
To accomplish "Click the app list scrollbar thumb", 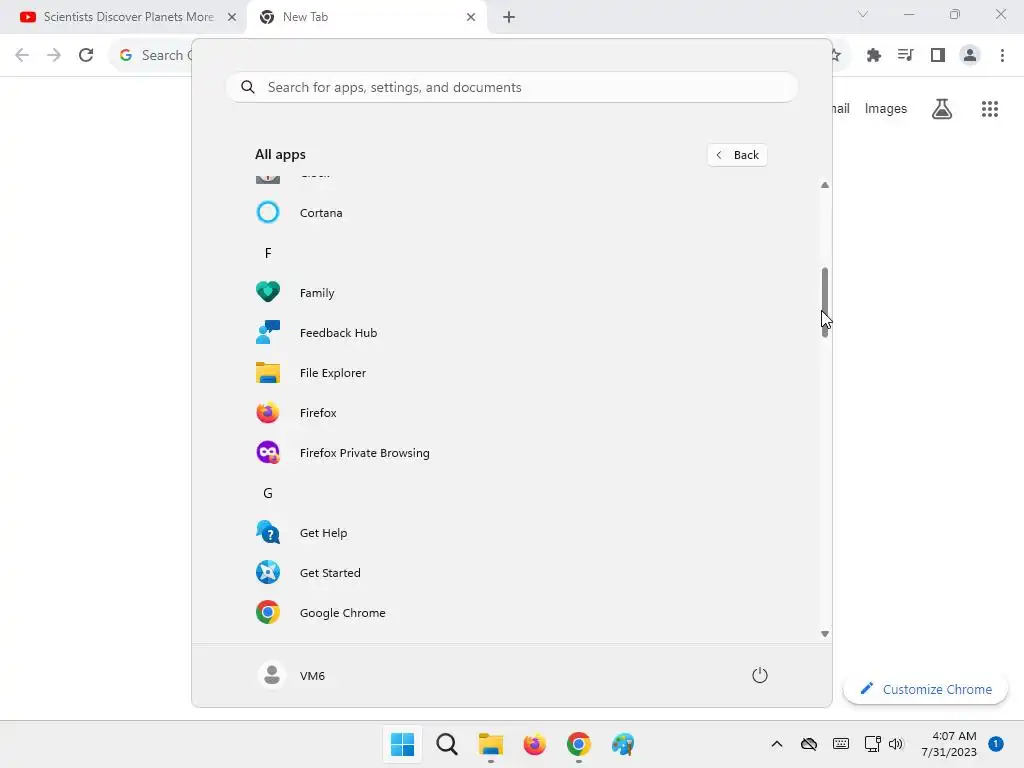I will coord(825,302).
